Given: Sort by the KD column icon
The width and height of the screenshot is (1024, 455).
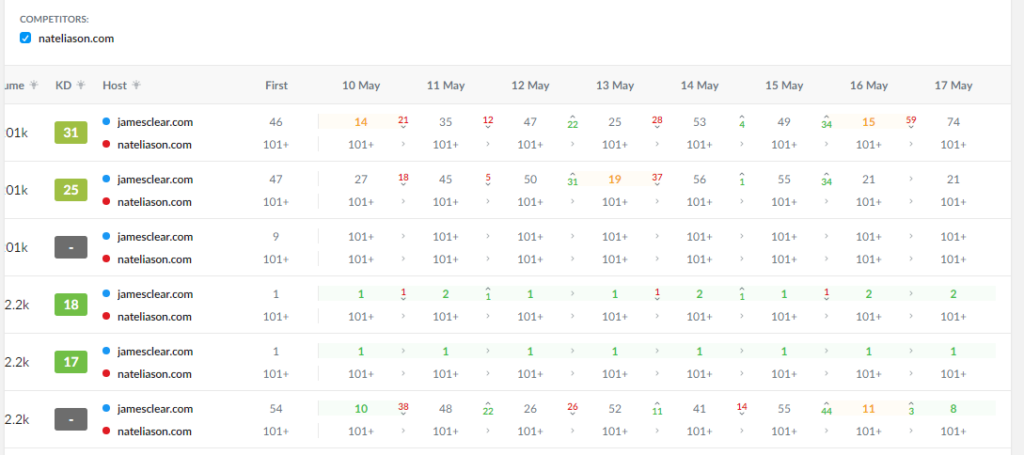Looking at the screenshot, I should (81, 85).
